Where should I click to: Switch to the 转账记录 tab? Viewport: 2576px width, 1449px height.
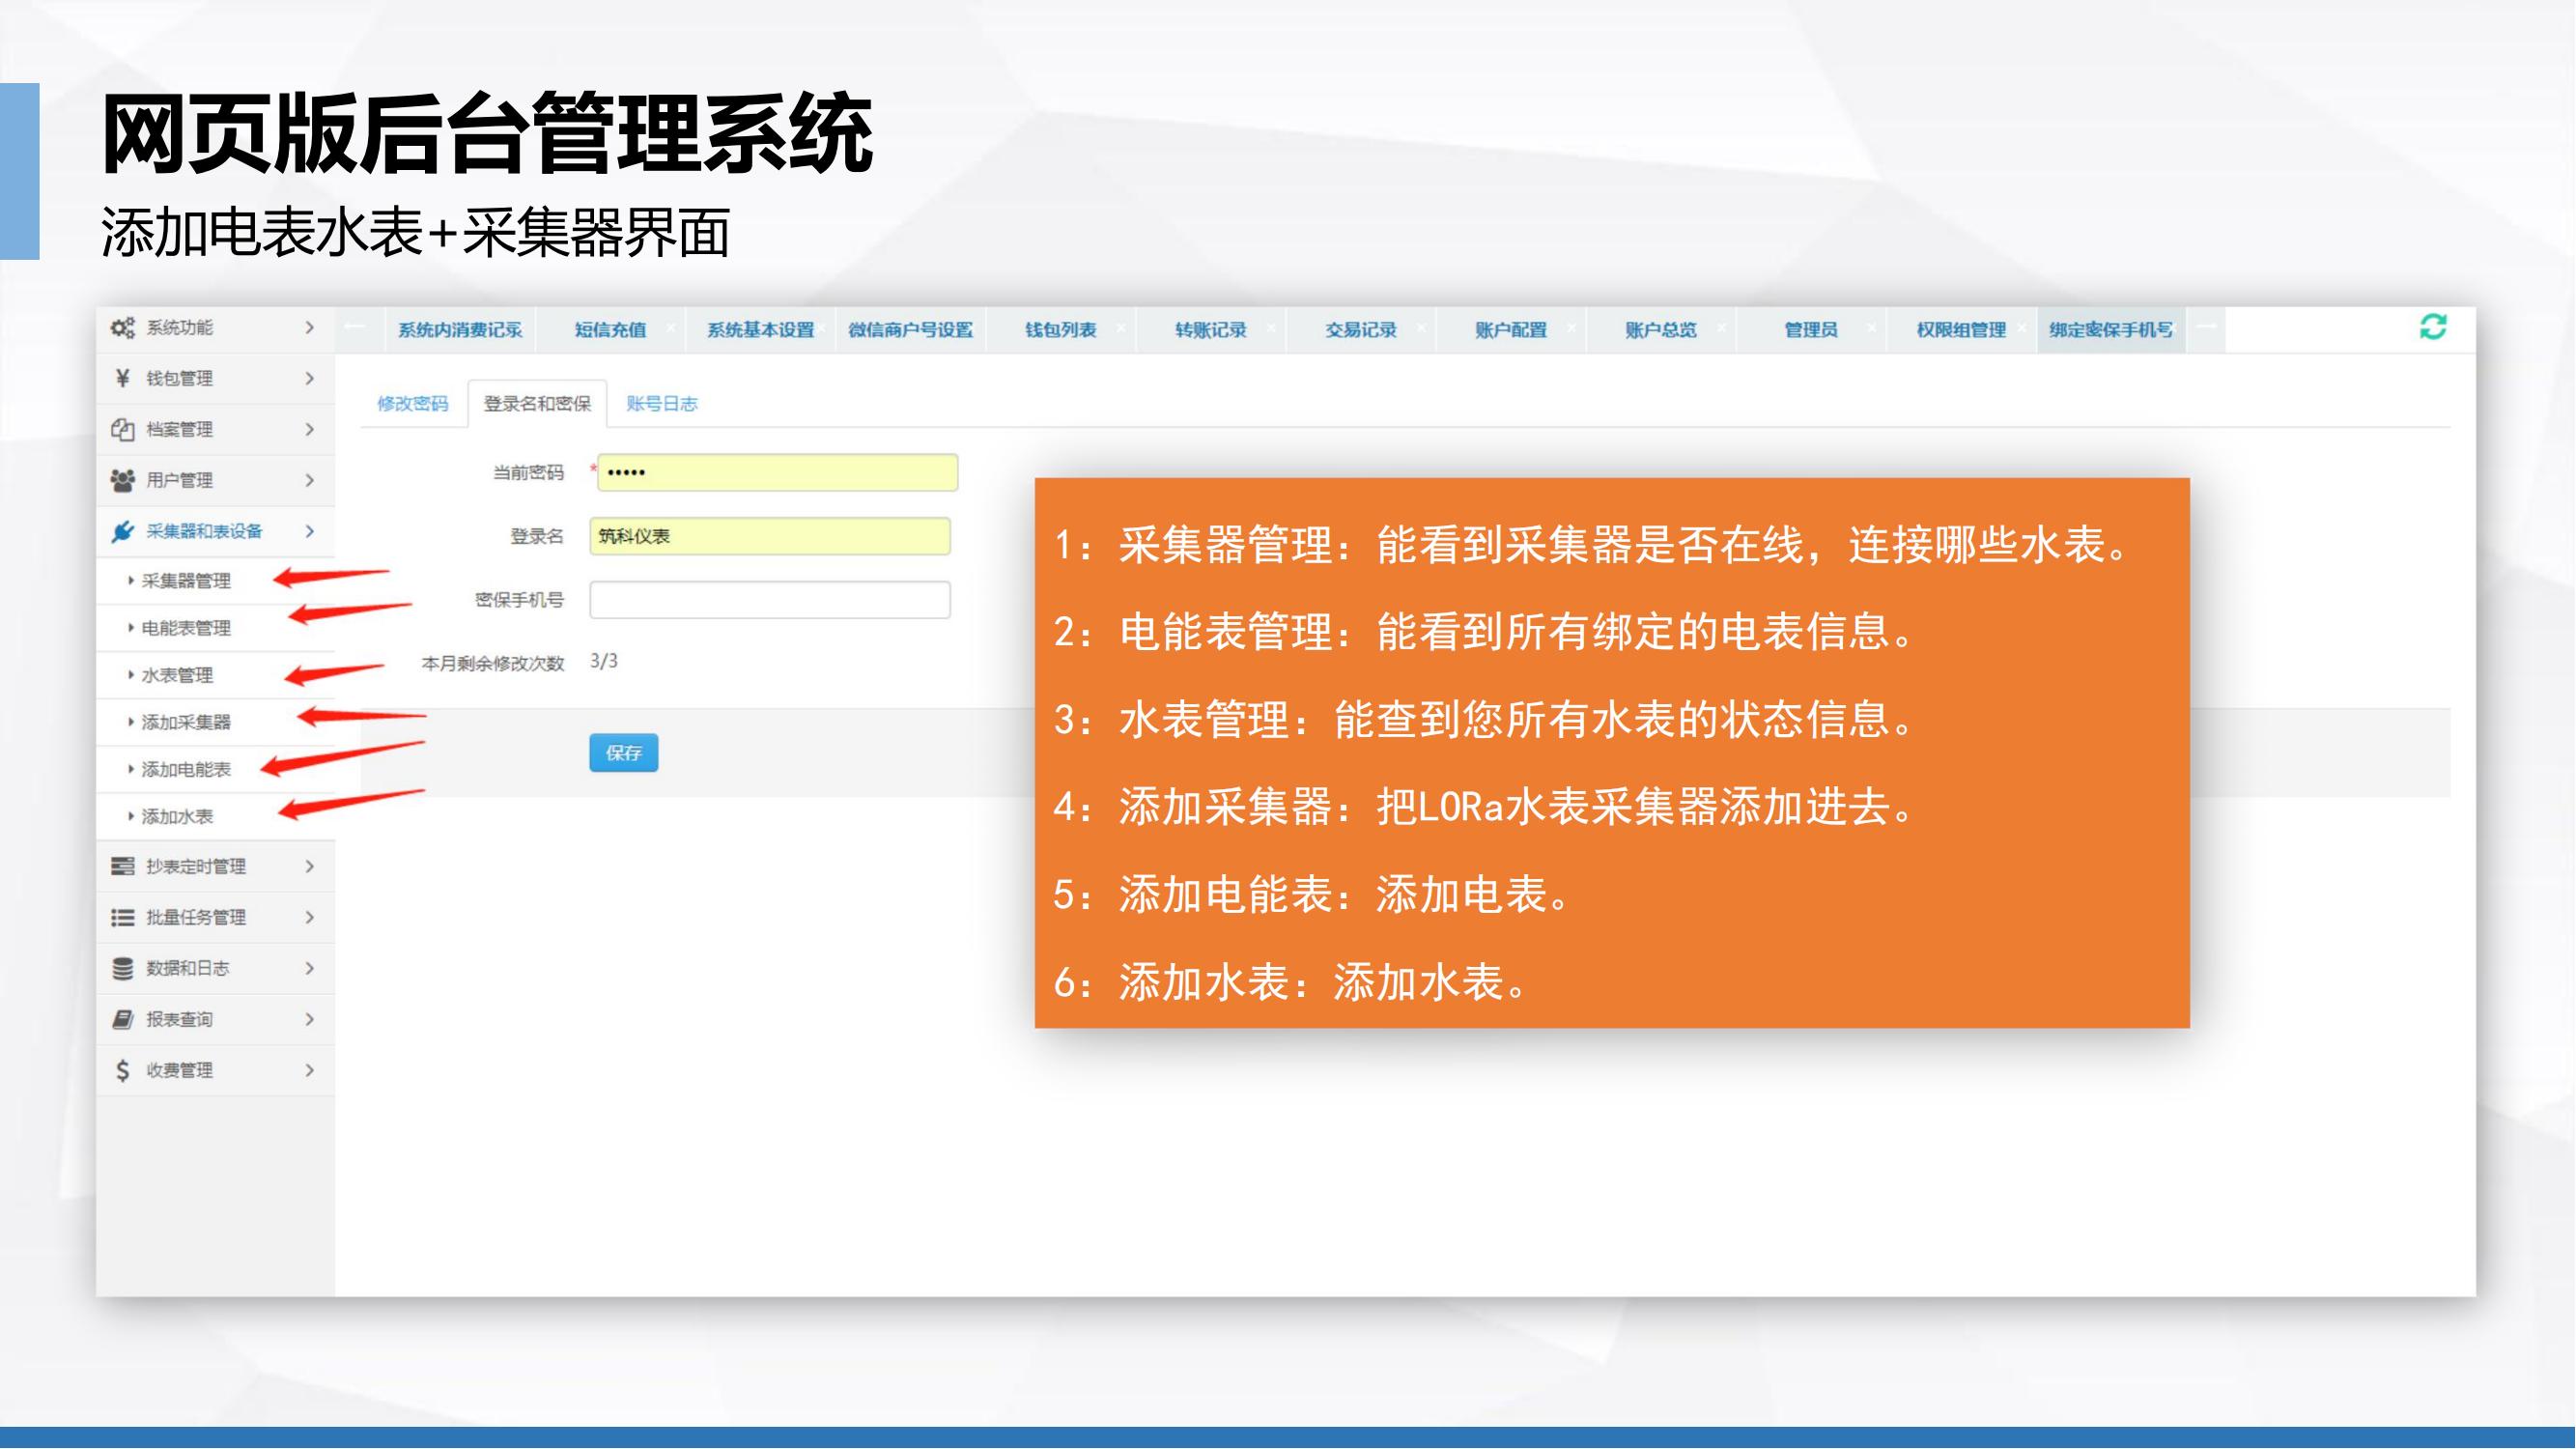pos(1211,330)
